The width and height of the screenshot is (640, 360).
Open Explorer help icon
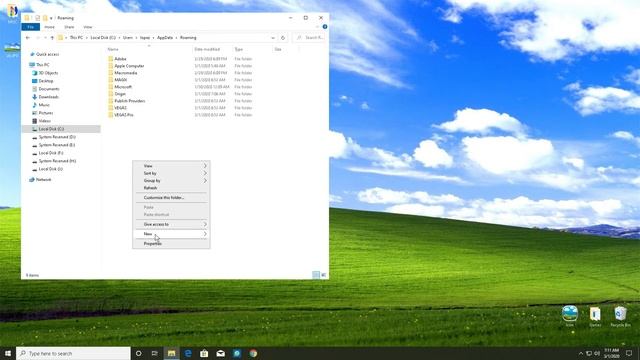(x=325, y=27)
